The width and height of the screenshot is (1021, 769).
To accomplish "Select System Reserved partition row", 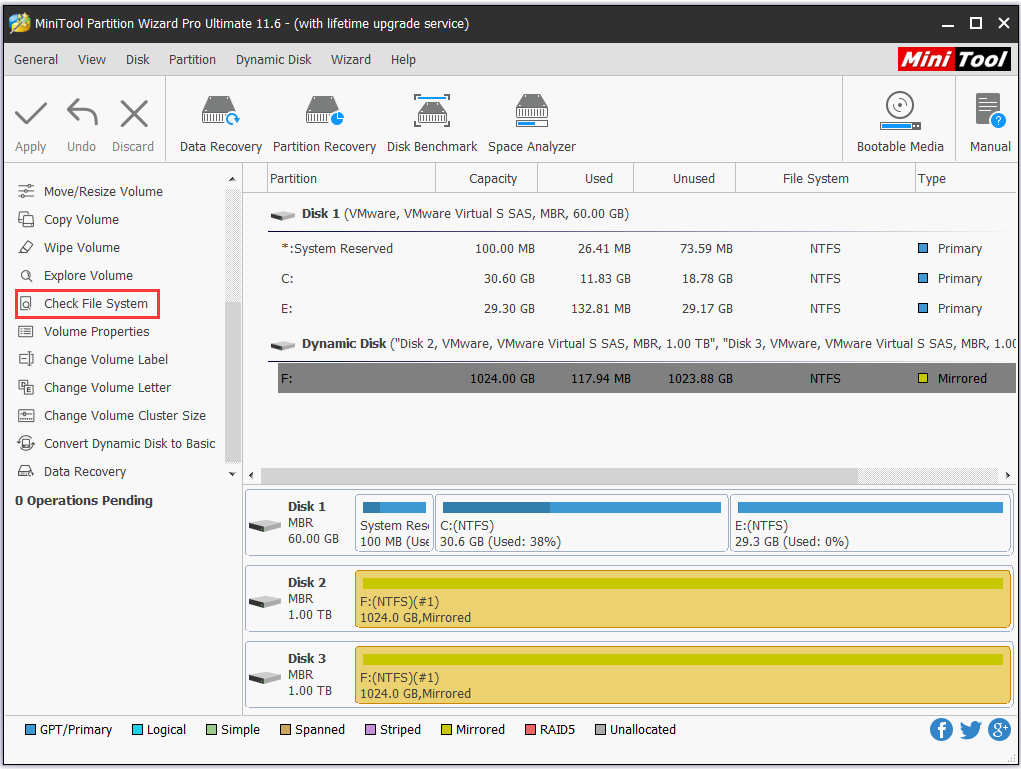I will click(647, 249).
